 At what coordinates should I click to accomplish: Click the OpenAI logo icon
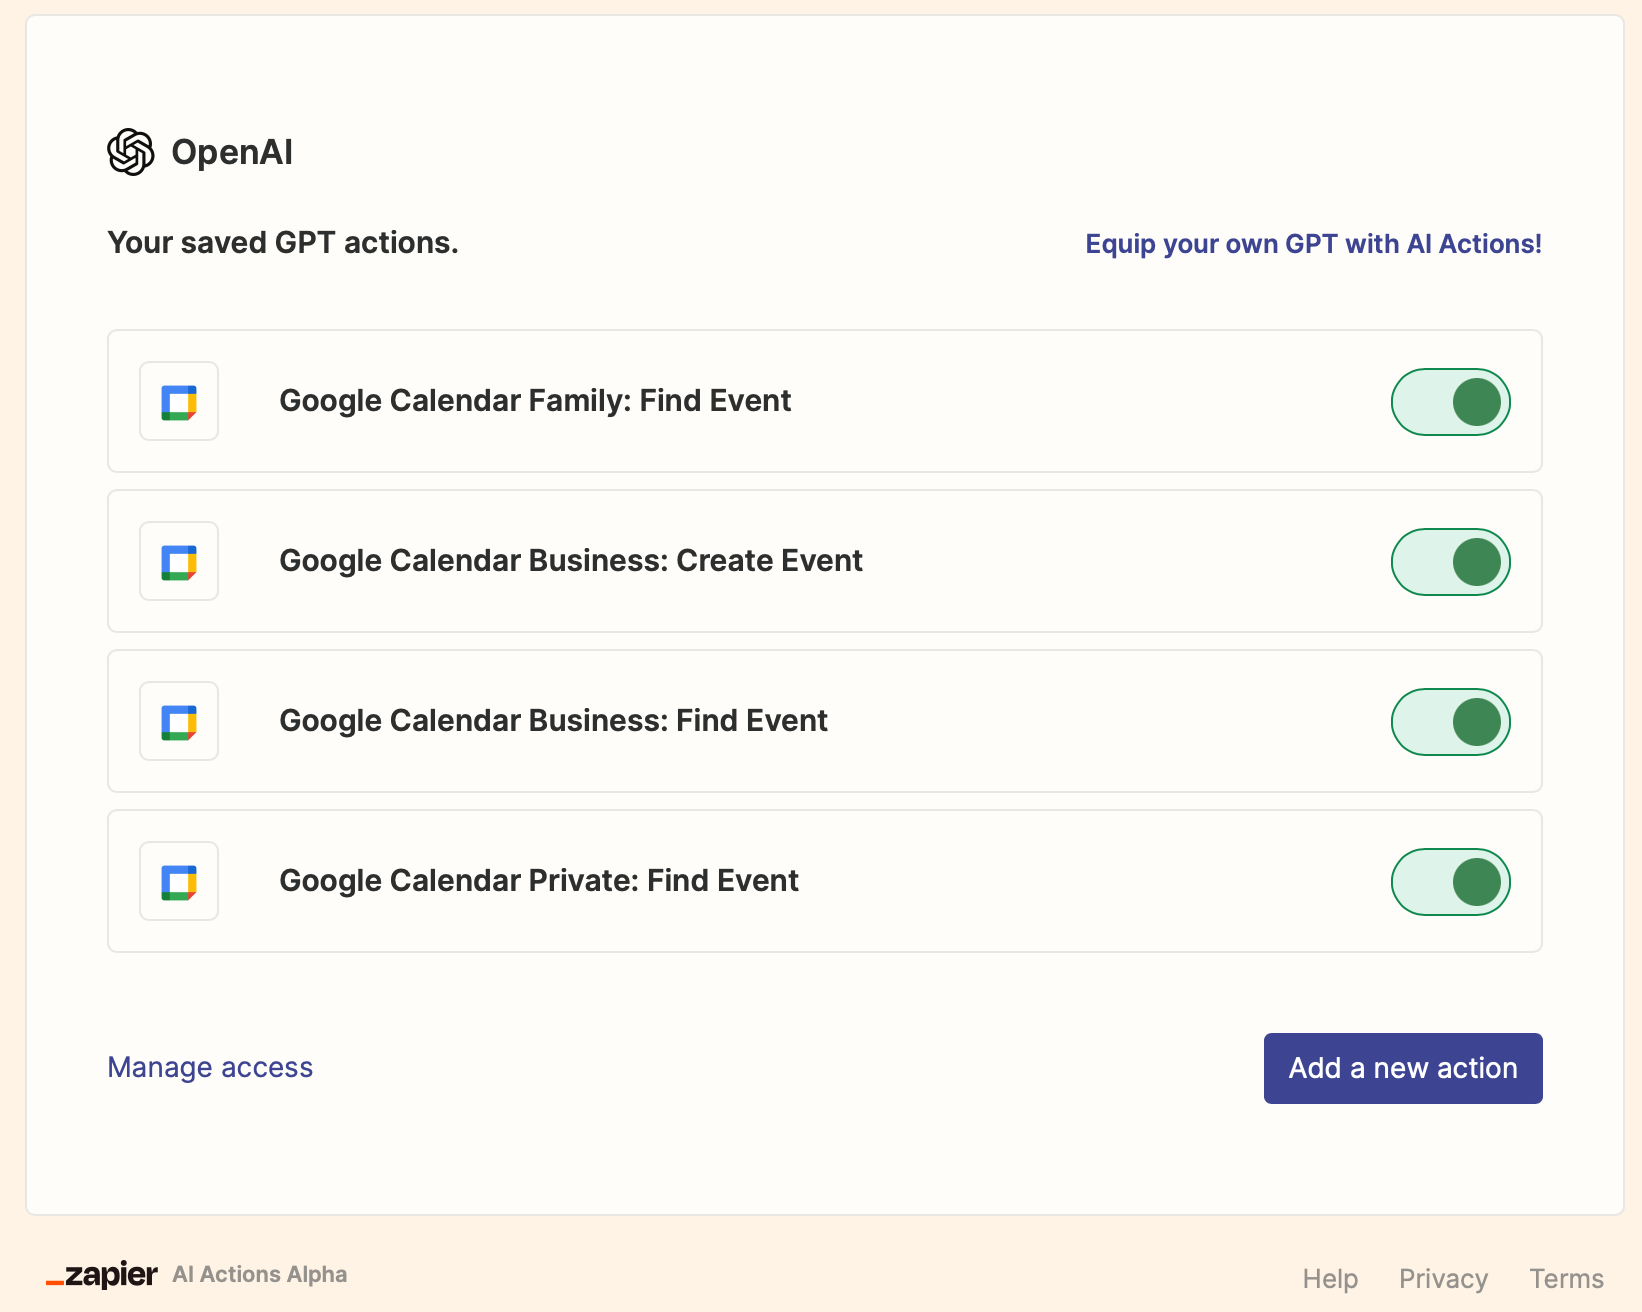click(x=131, y=152)
